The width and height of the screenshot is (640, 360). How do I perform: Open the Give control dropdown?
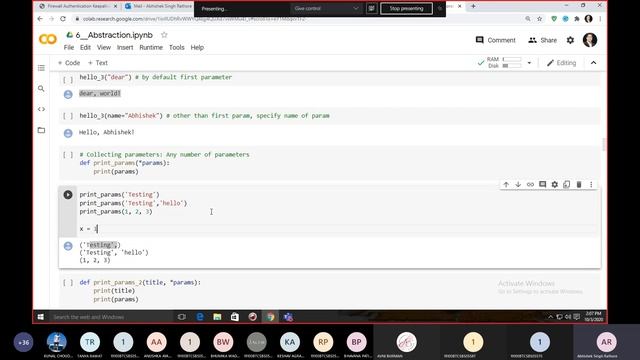326,9
